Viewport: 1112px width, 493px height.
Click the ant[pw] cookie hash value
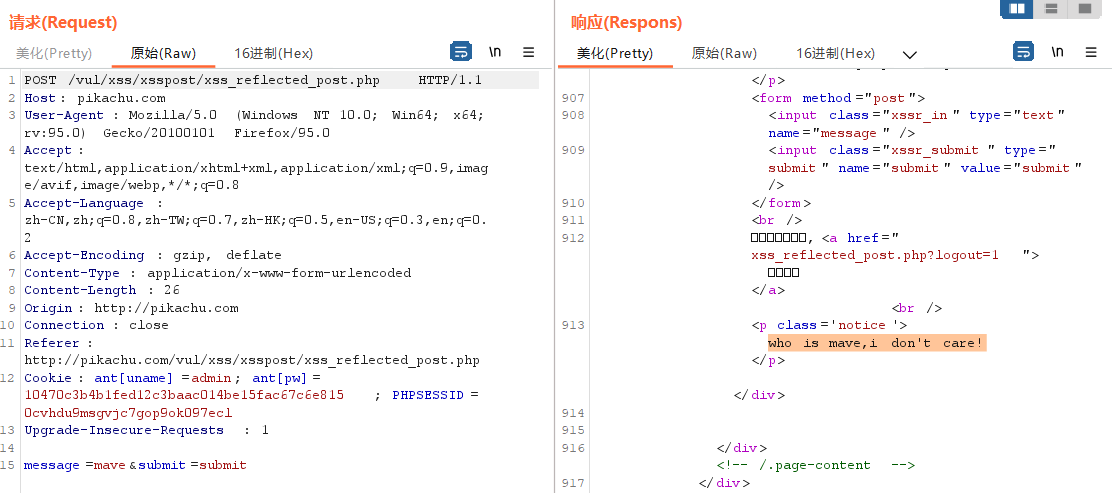[x=184, y=395]
